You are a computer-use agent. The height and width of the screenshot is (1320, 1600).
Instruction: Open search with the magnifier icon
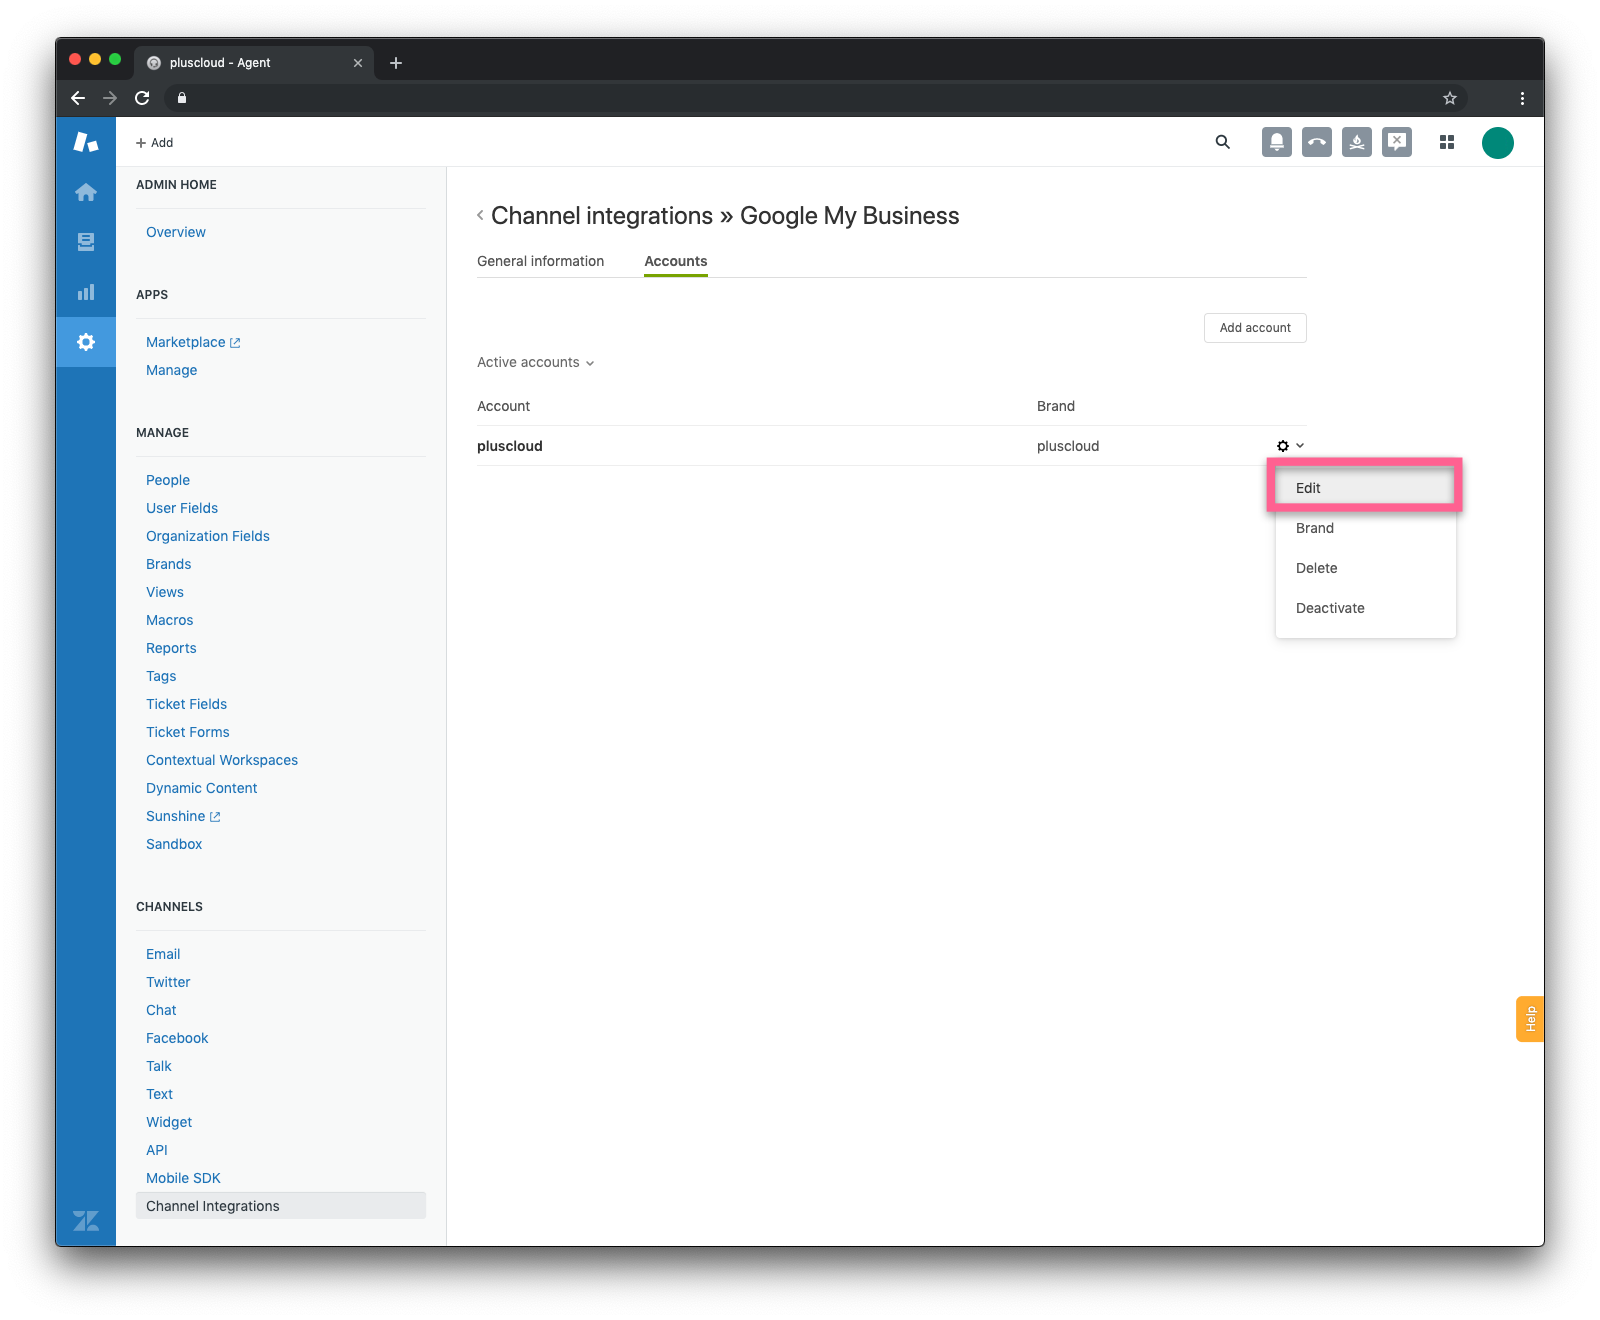click(1222, 142)
